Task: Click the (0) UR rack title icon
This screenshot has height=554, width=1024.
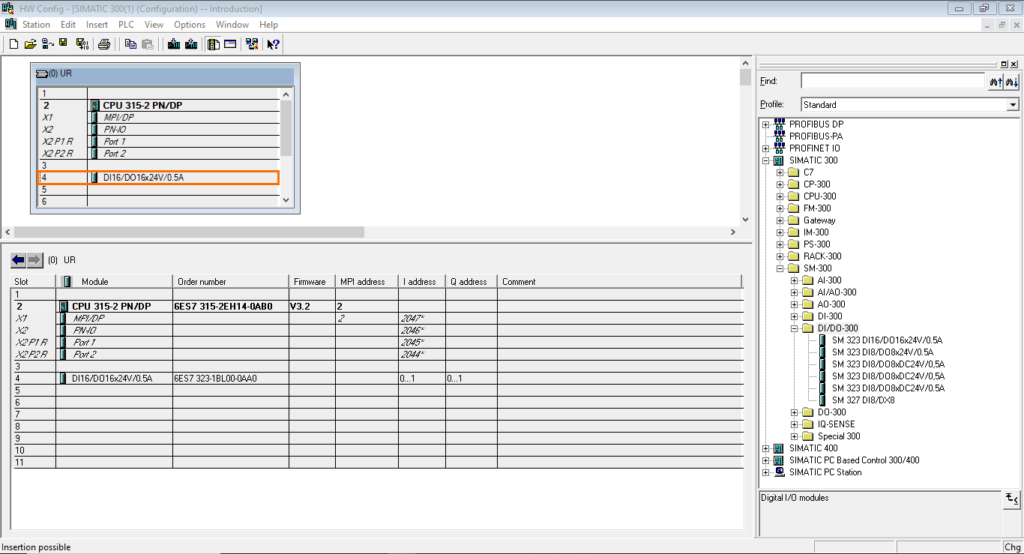Action: (42, 74)
